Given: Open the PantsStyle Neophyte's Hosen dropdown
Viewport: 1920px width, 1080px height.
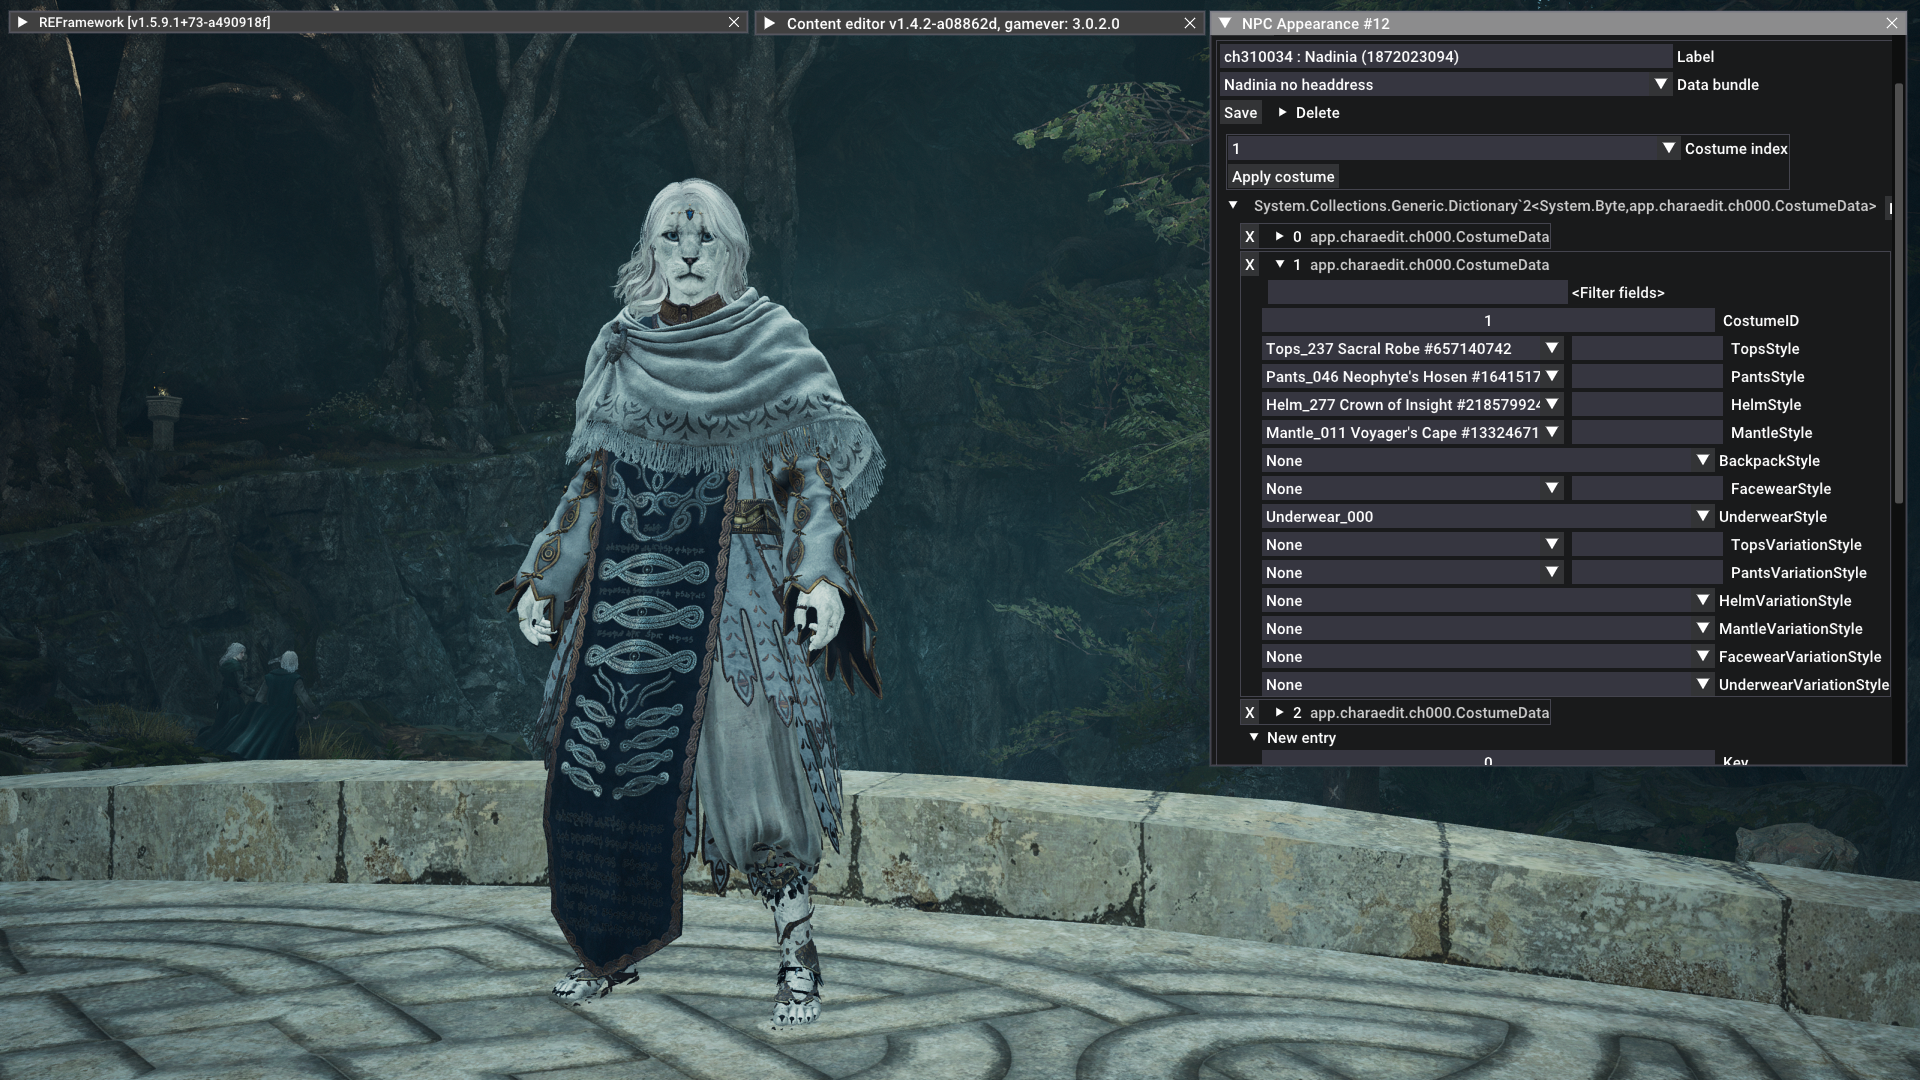Looking at the screenshot, I should tap(1413, 377).
